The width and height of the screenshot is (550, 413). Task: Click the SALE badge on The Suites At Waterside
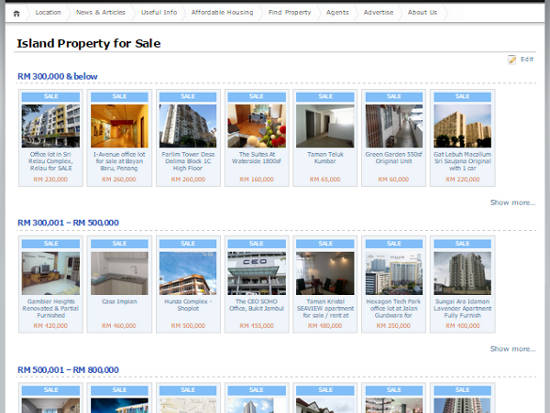256,96
